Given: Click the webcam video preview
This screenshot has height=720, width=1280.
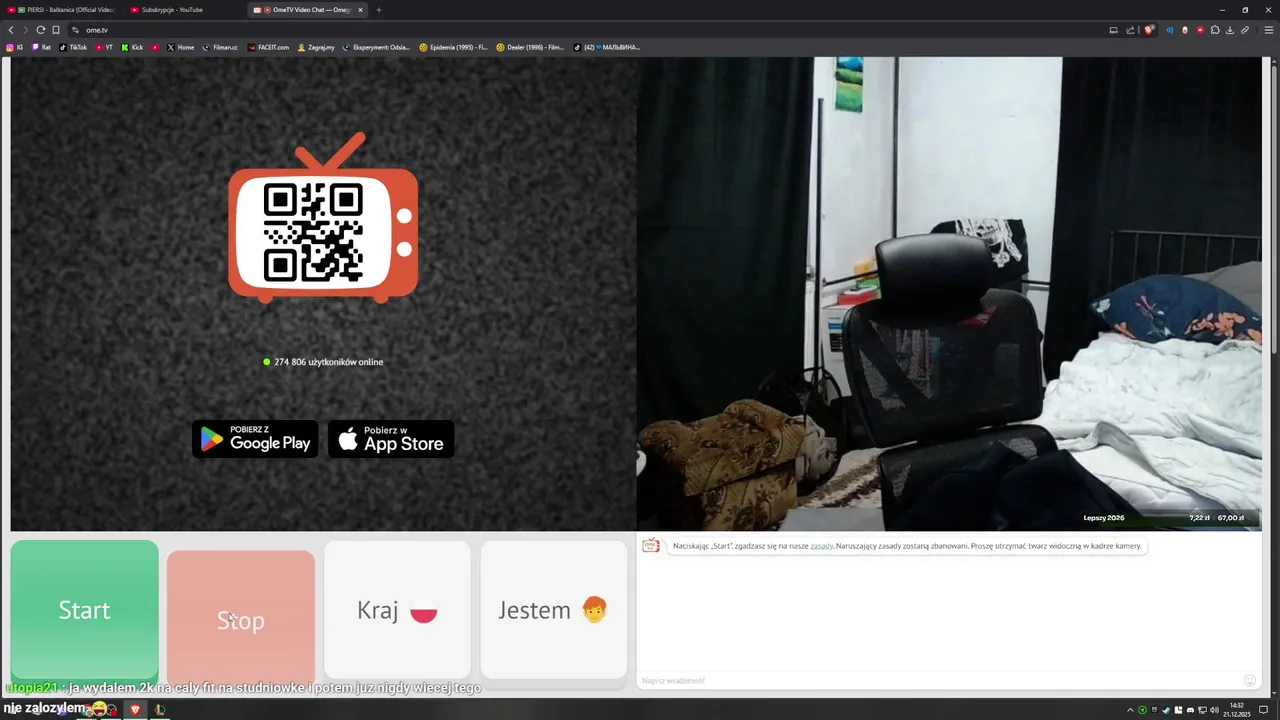Looking at the screenshot, I should [949, 293].
